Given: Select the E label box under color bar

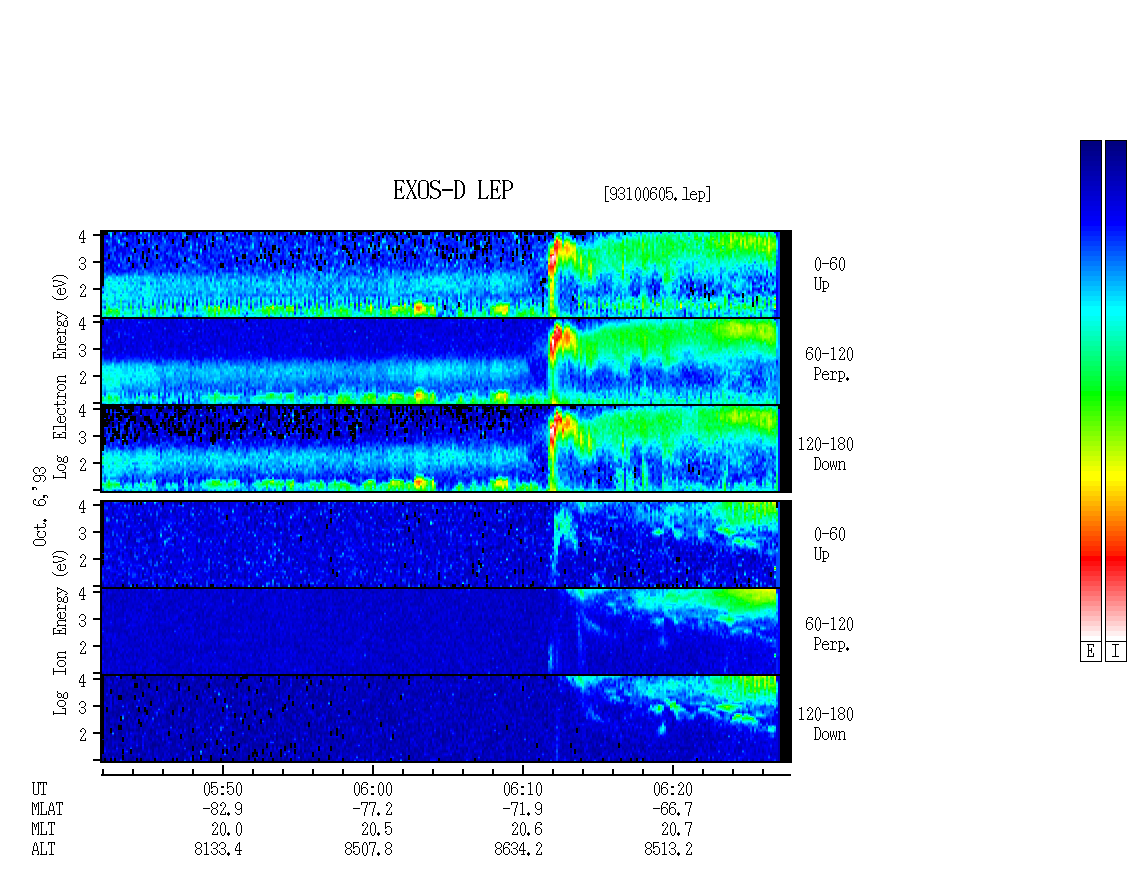Looking at the screenshot, I should coord(1090,651).
